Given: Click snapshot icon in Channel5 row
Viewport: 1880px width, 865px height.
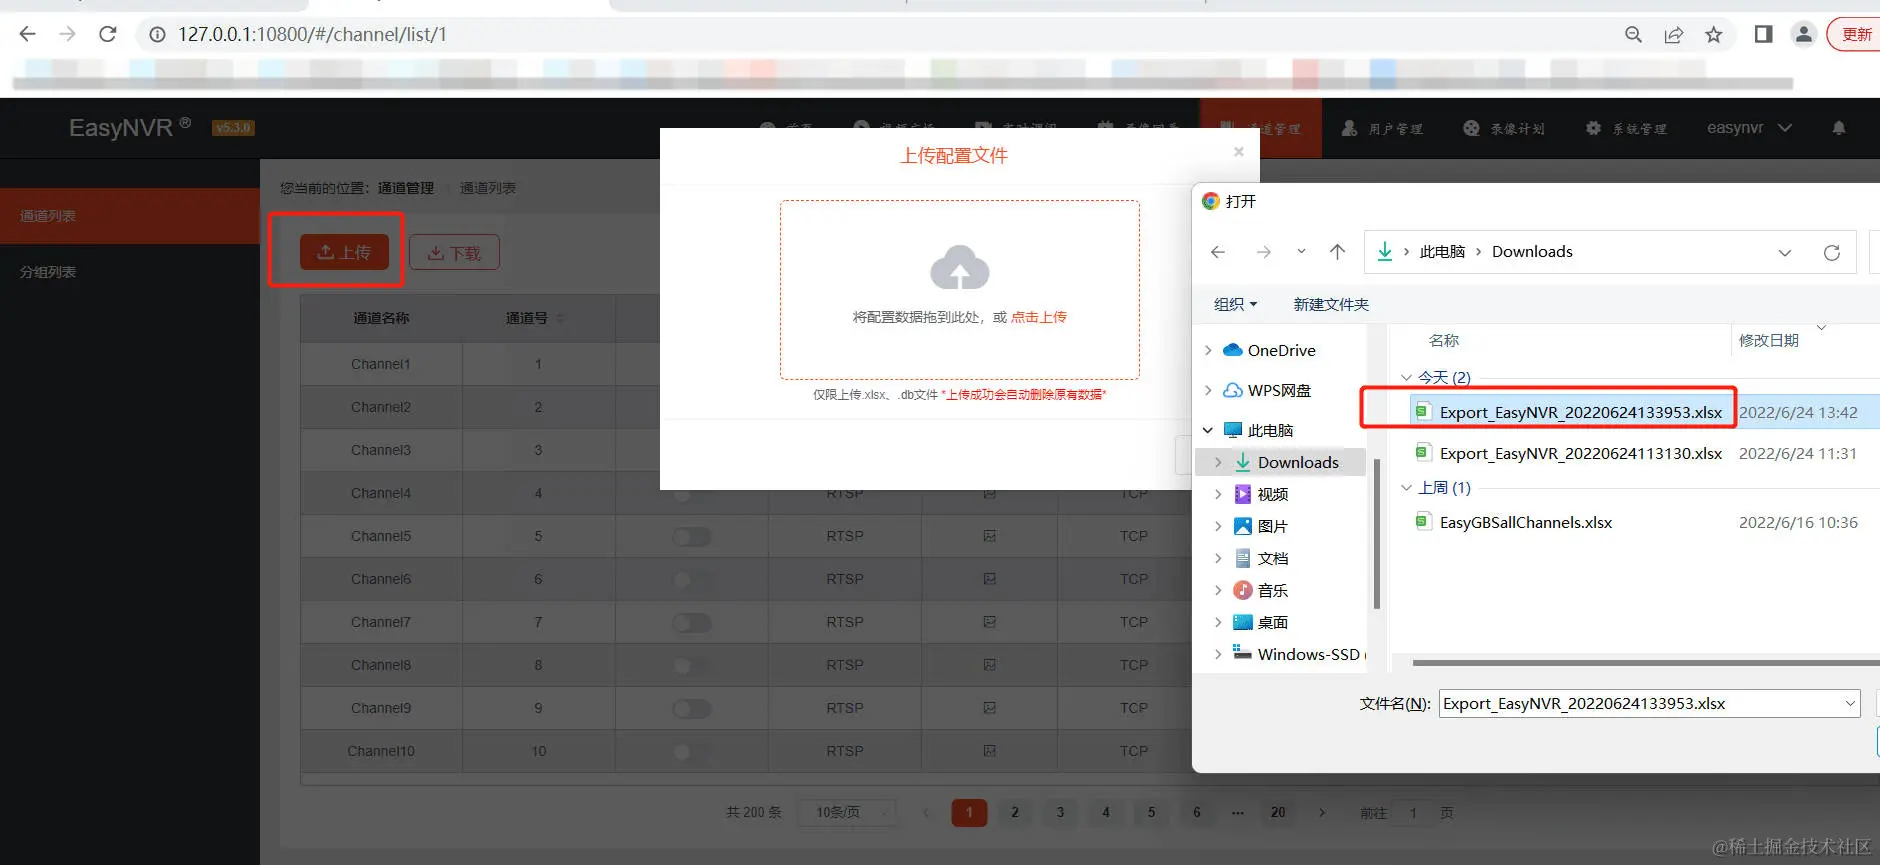Looking at the screenshot, I should 989,537.
